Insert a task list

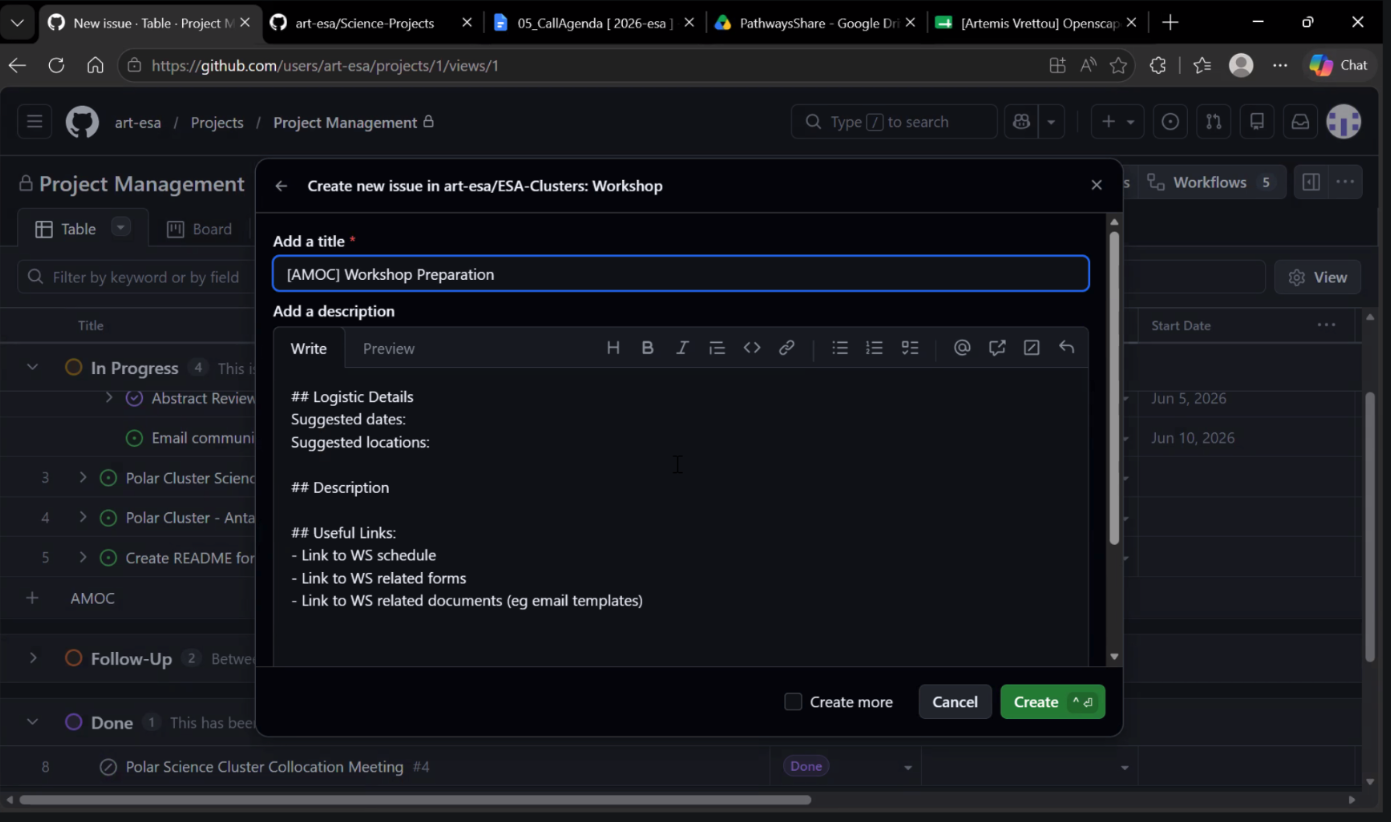coord(910,348)
